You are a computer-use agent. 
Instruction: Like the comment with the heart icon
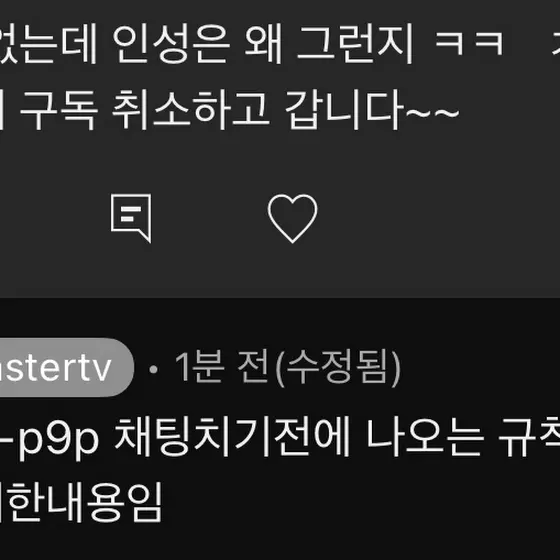click(x=292, y=218)
